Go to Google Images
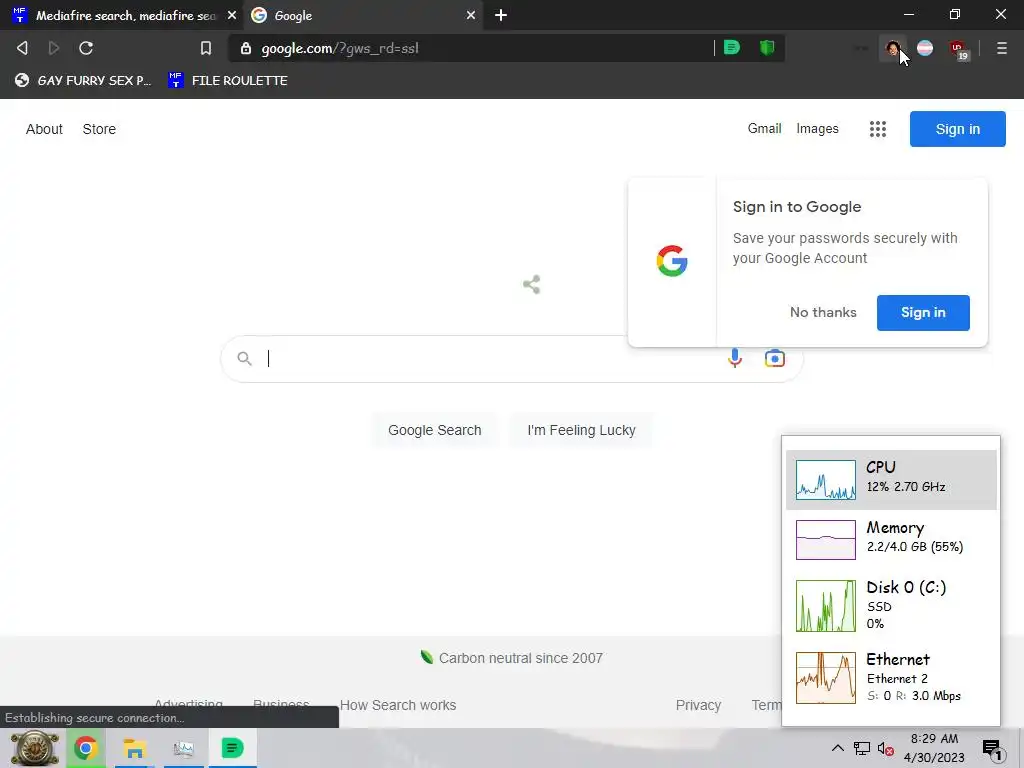The height and width of the screenshot is (768, 1024). (817, 129)
